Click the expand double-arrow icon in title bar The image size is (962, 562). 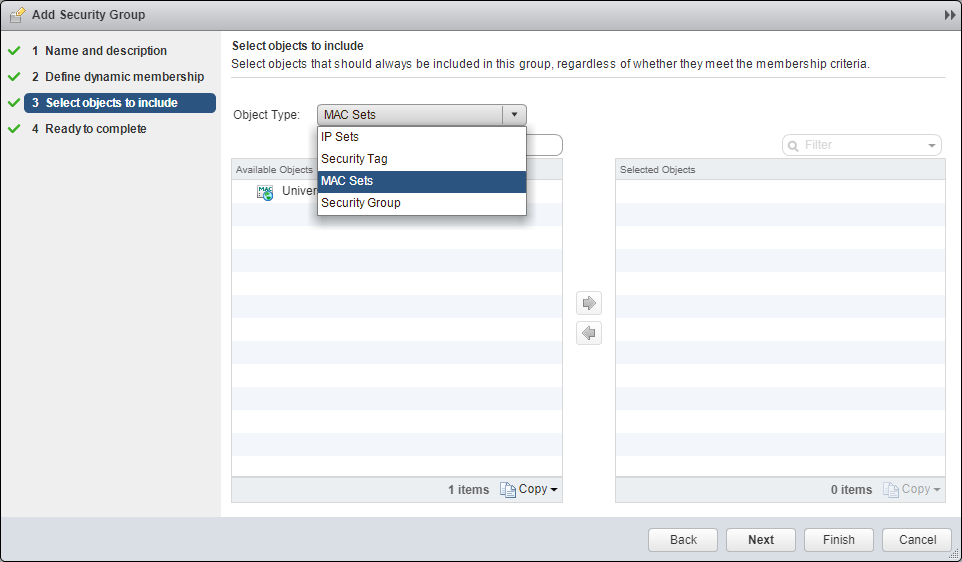click(949, 15)
